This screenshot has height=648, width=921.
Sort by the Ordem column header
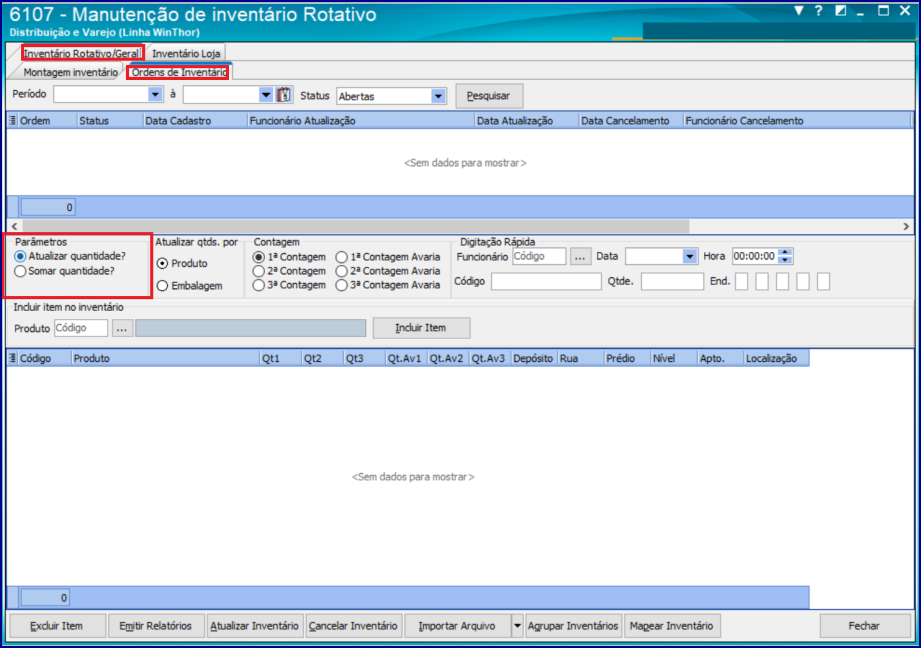coord(48,121)
